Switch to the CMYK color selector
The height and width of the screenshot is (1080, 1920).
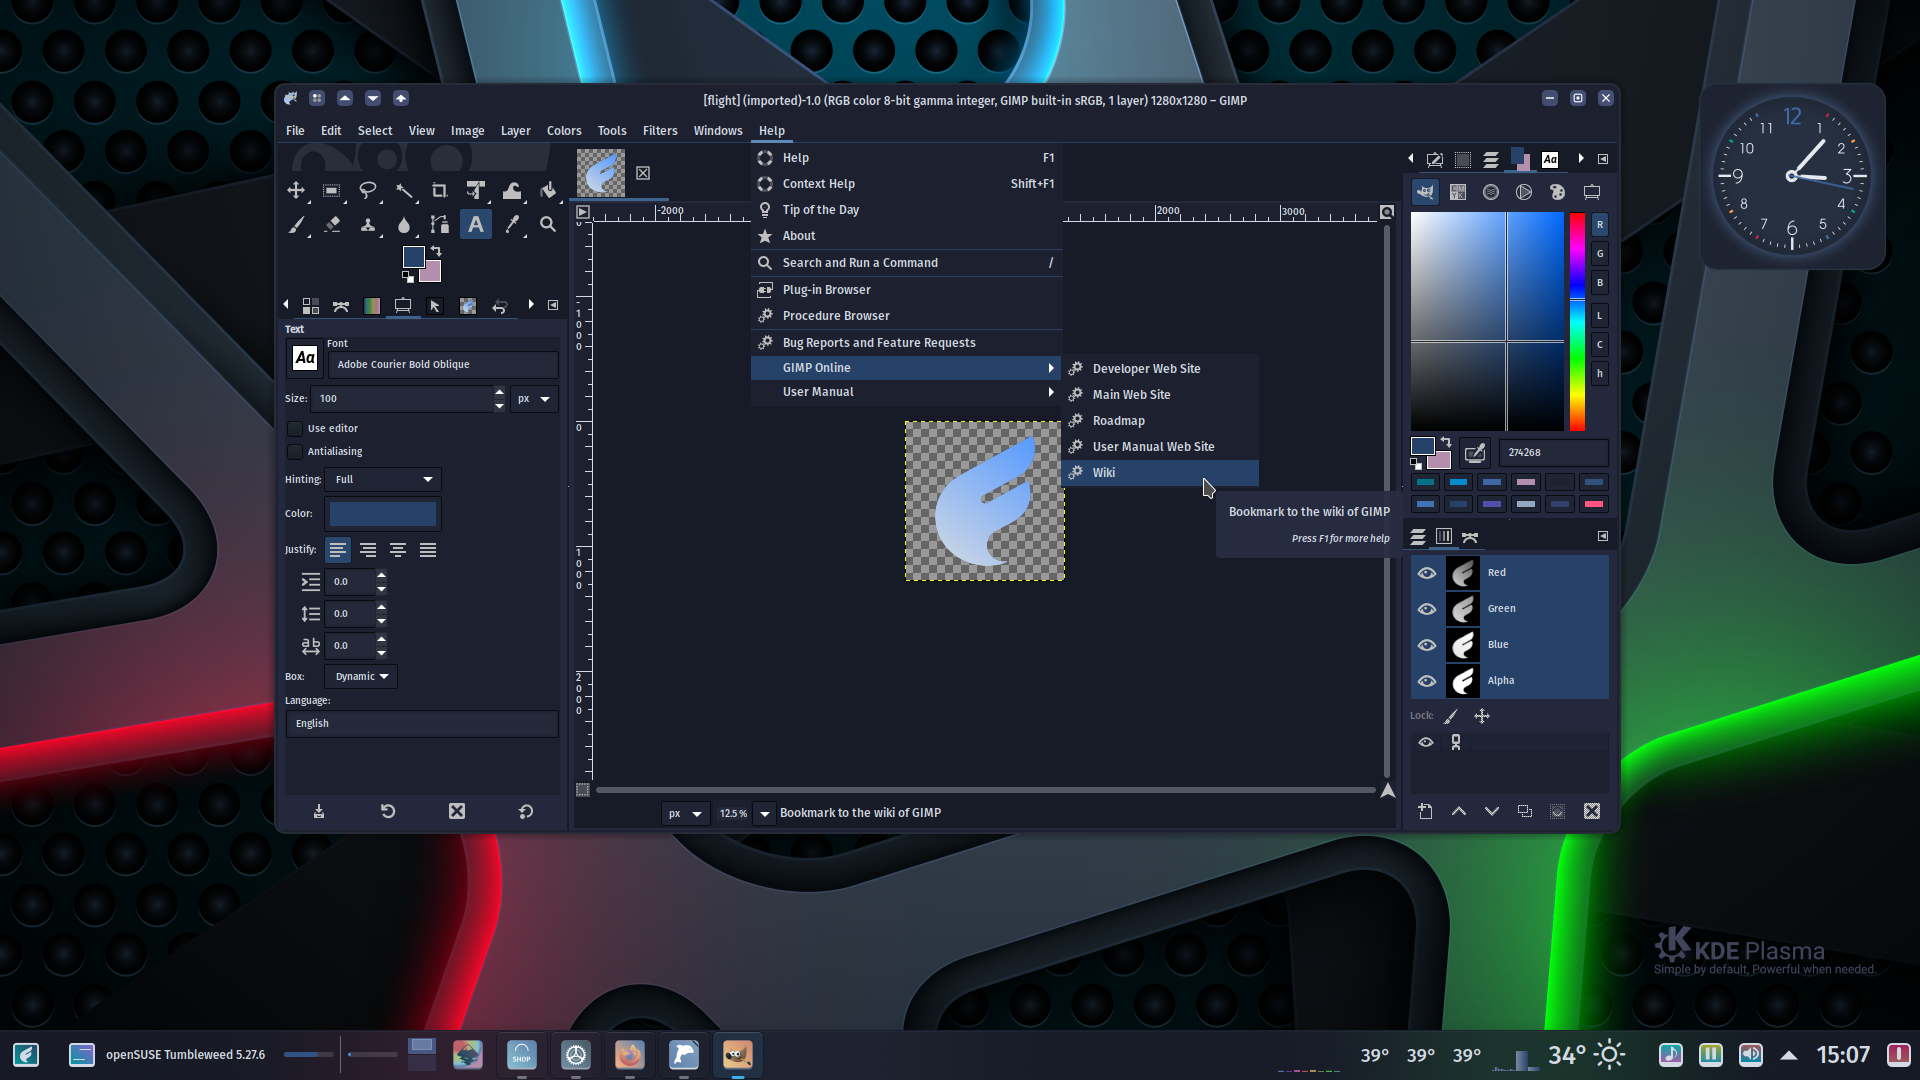[x=1458, y=192]
